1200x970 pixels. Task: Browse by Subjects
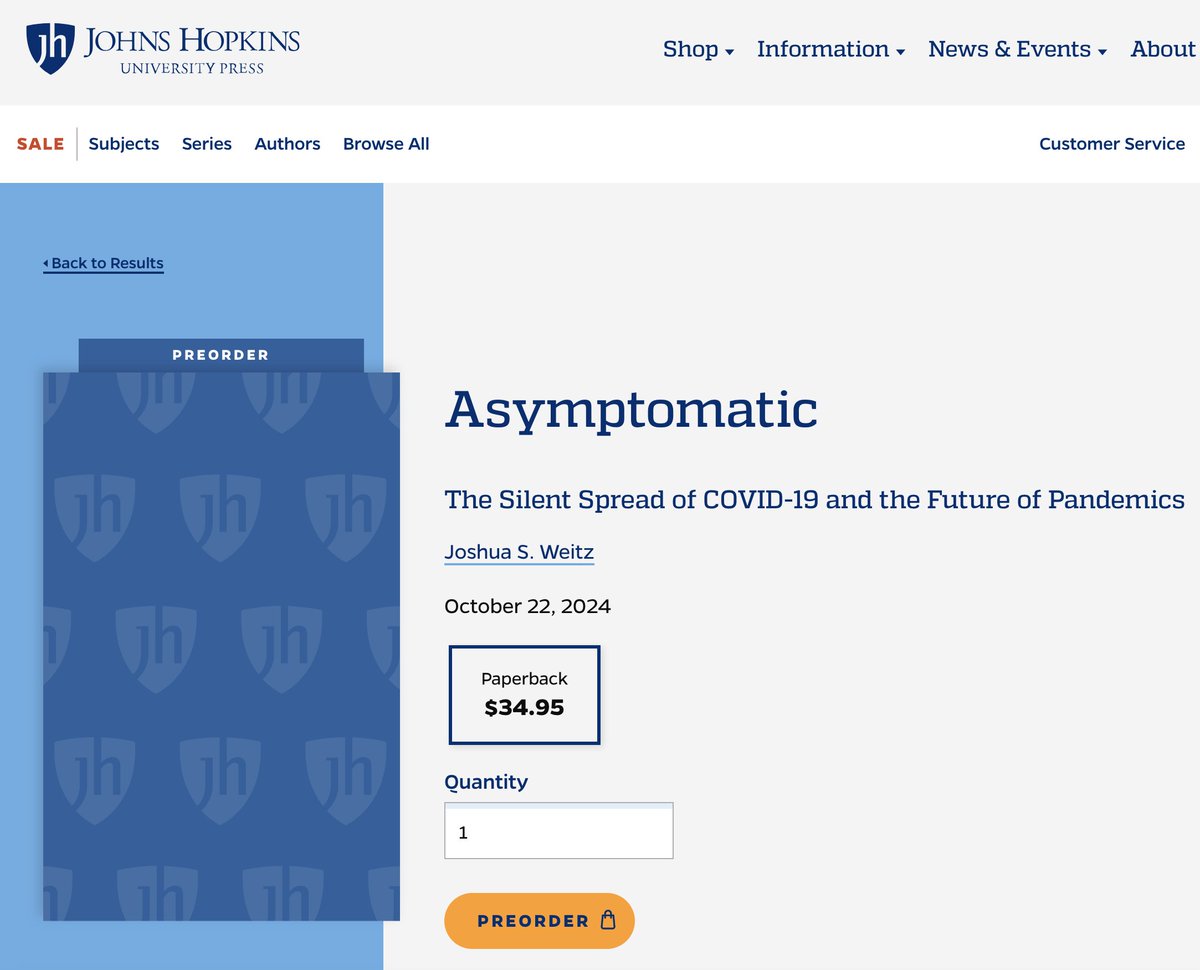click(124, 144)
